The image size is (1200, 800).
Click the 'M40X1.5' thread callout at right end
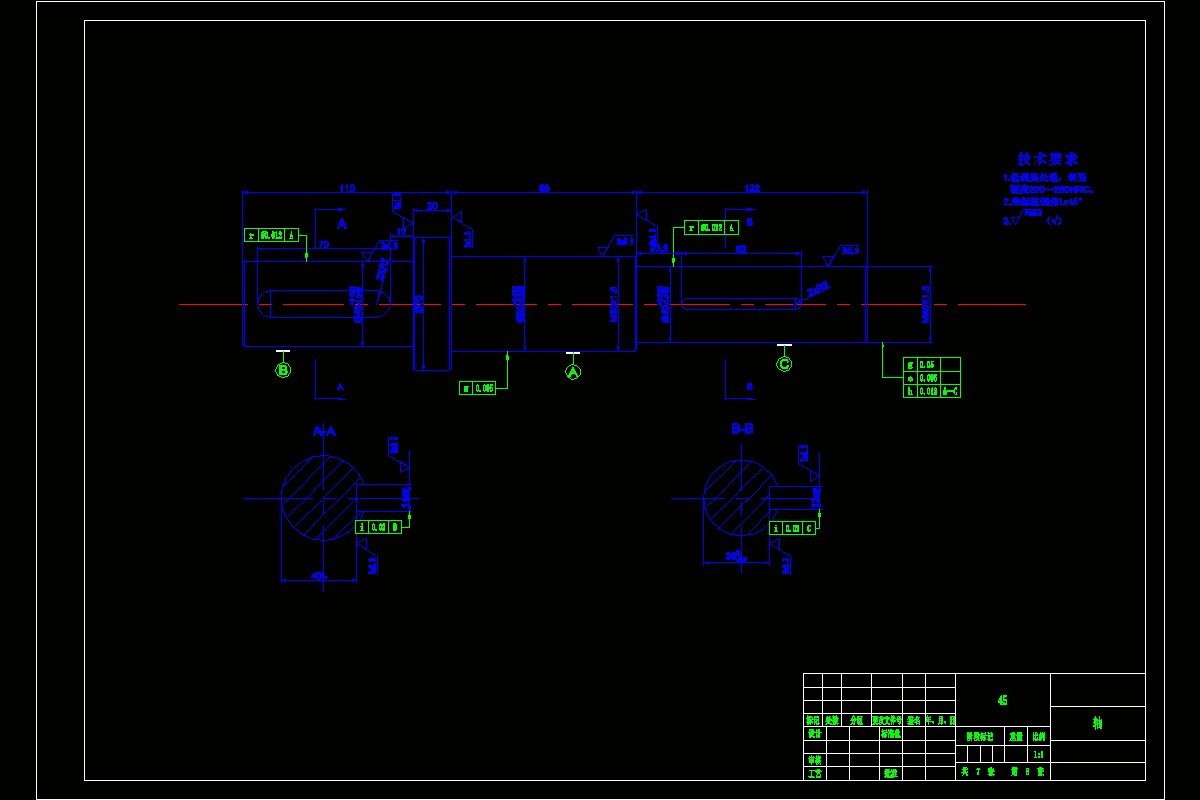point(926,304)
